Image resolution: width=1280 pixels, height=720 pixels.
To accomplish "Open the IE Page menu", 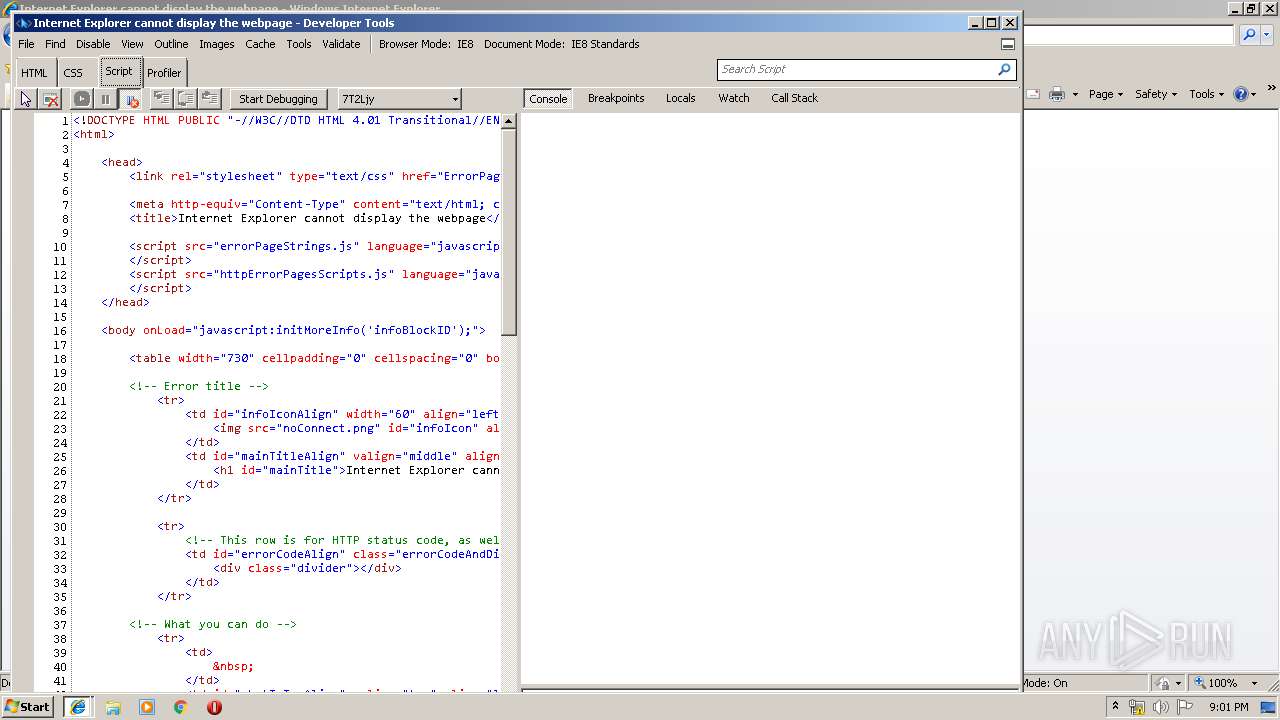I will (1107, 94).
